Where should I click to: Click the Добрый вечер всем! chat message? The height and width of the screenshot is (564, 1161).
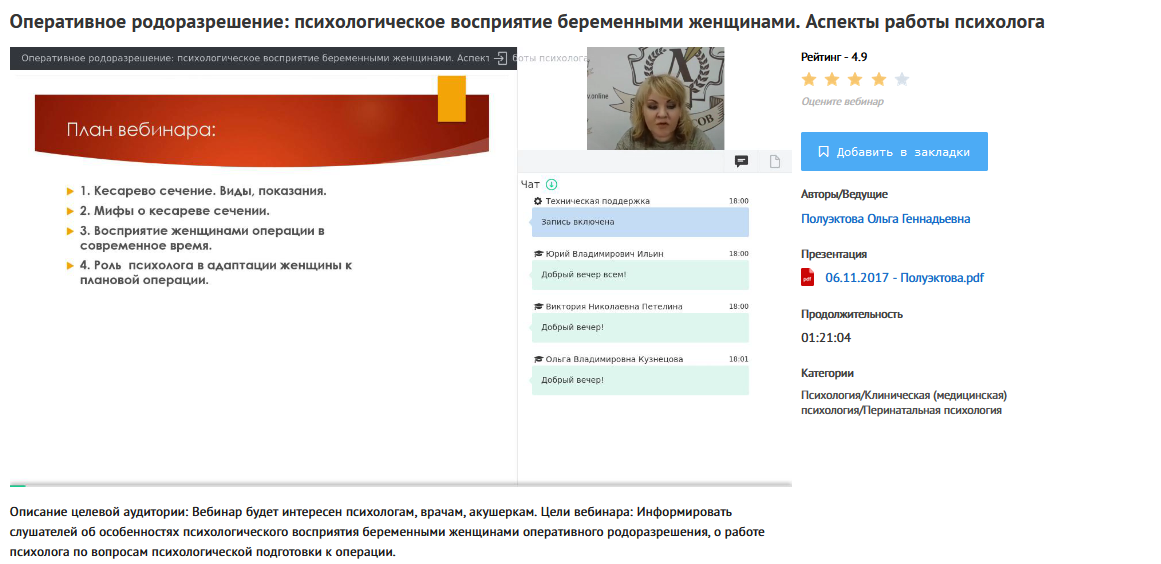pyautogui.click(x=640, y=275)
